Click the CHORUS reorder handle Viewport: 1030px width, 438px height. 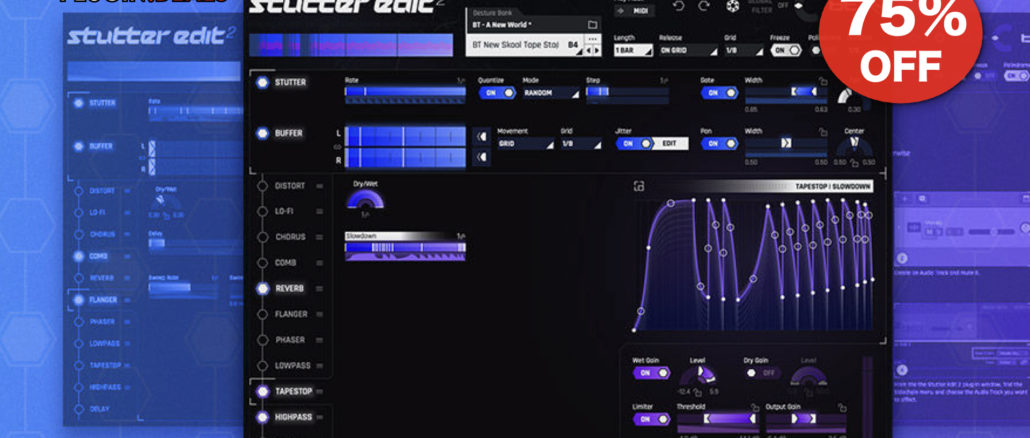(320, 237)
